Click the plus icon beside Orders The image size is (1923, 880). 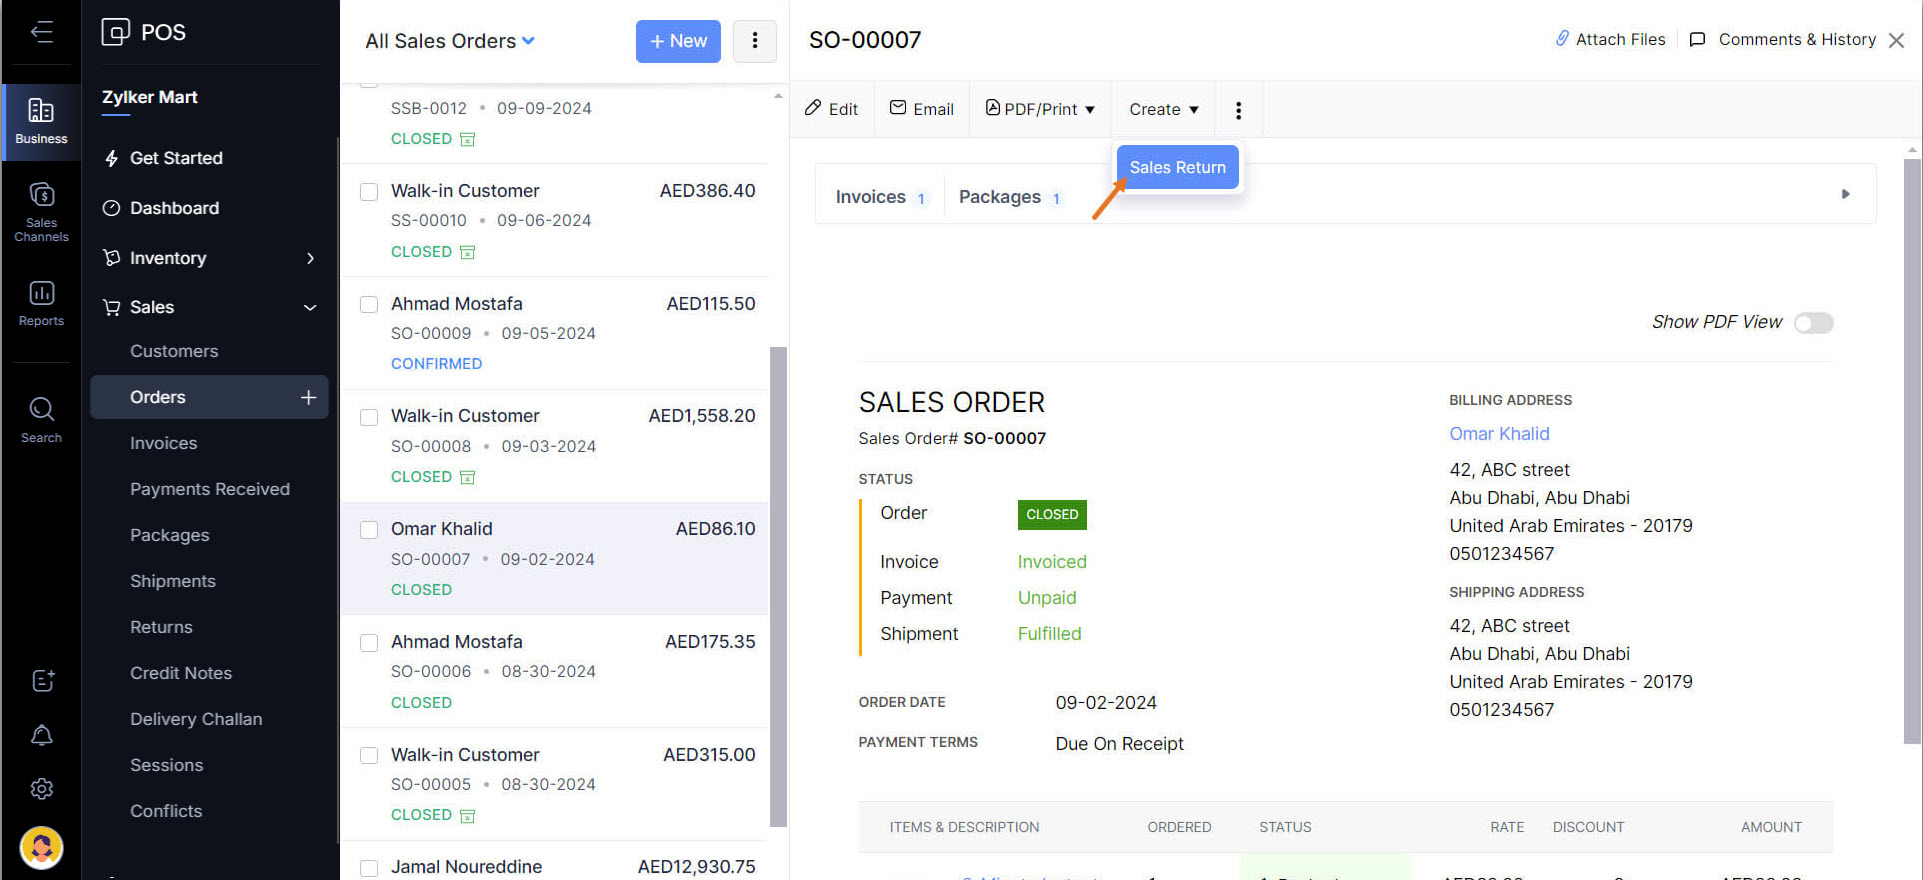pyautogui.click(x=308, y=397)
